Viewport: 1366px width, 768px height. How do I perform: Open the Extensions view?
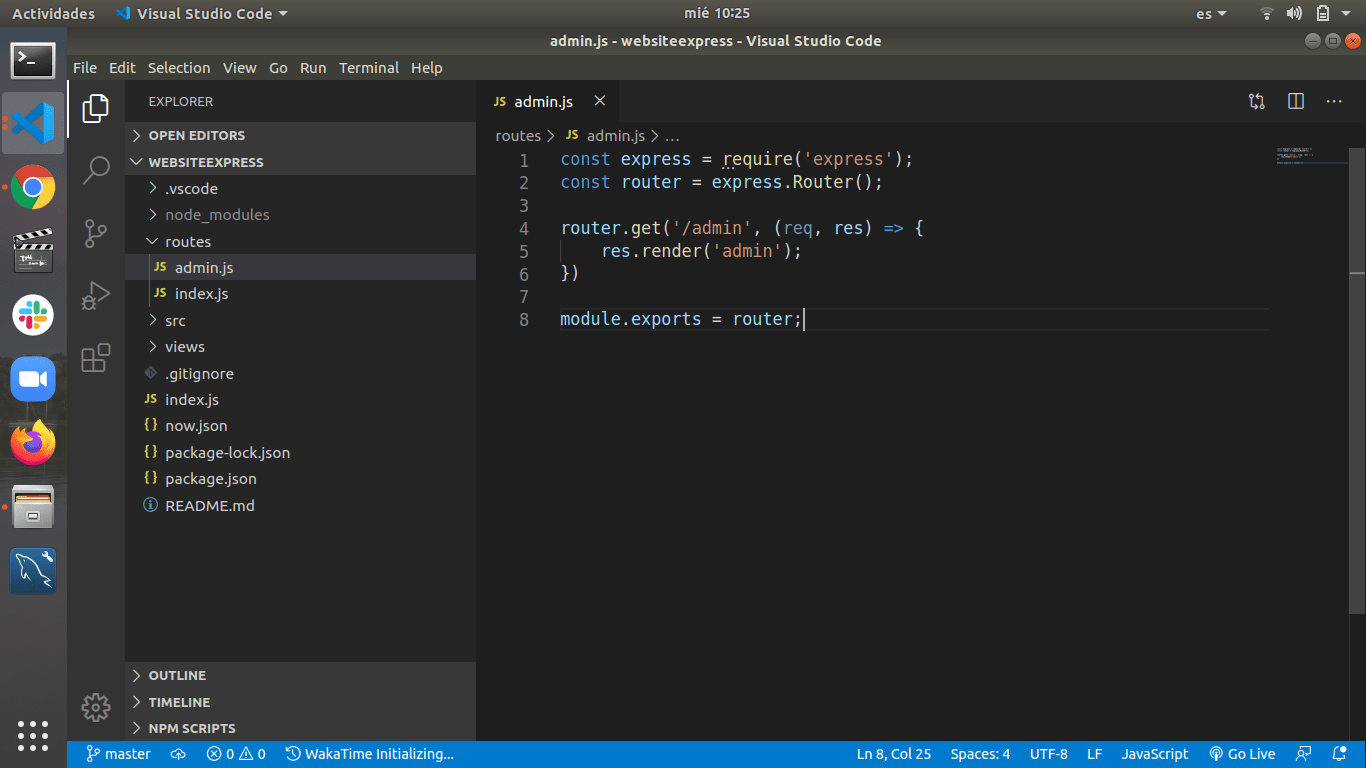click(95, 358)
